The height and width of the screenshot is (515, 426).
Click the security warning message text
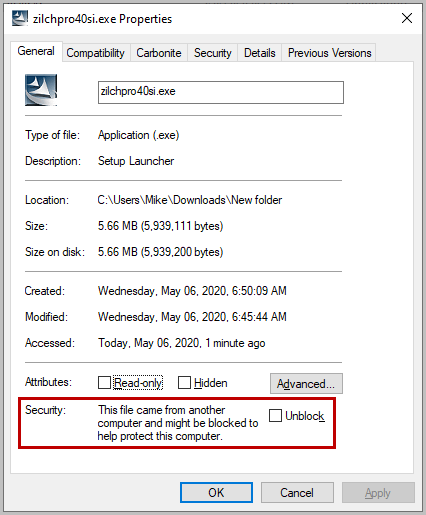click(x=178, y=423)
